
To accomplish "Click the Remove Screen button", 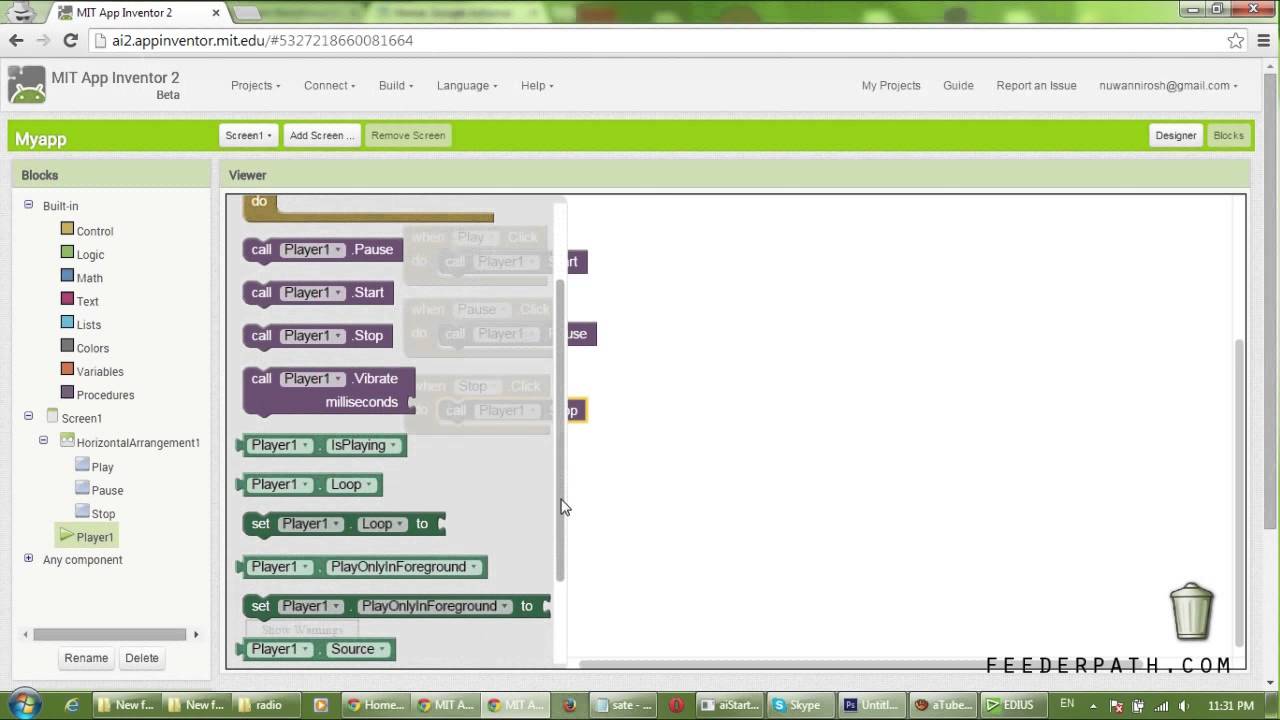I will tap(408, 135).
